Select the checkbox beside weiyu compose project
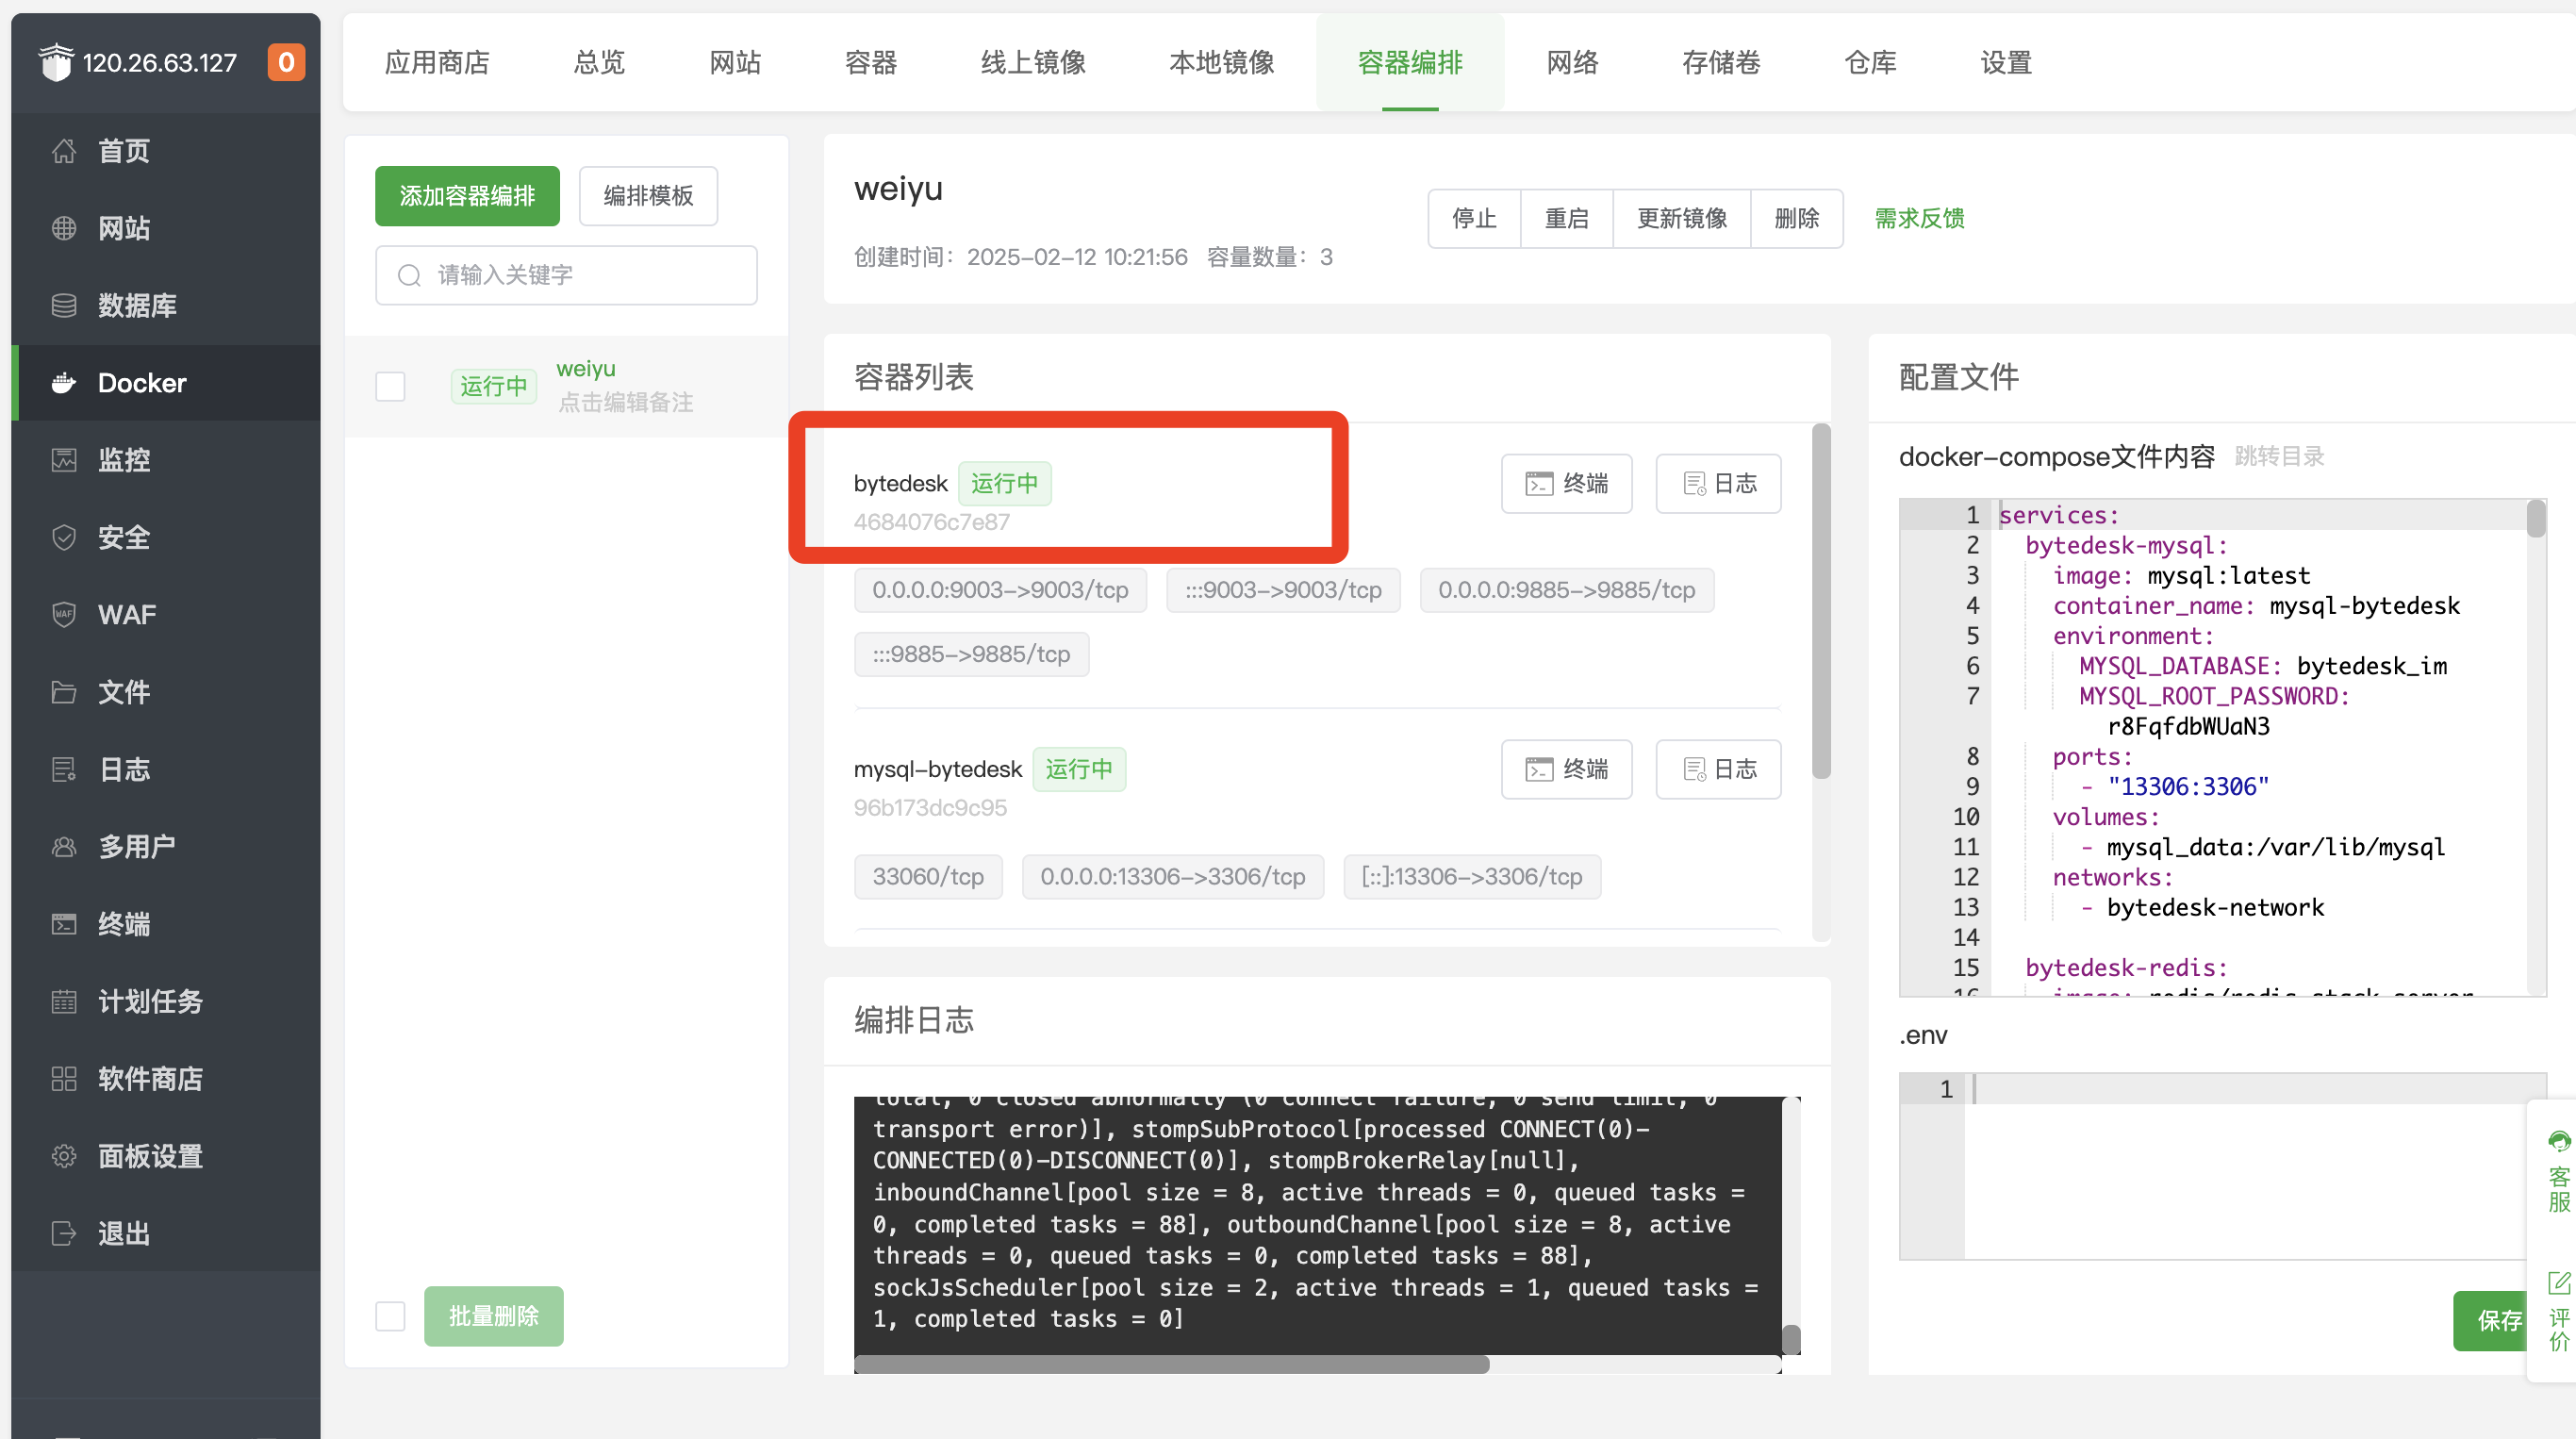Image resolution: width=2576 pixels, height=1439 pixels. point(390,386)
